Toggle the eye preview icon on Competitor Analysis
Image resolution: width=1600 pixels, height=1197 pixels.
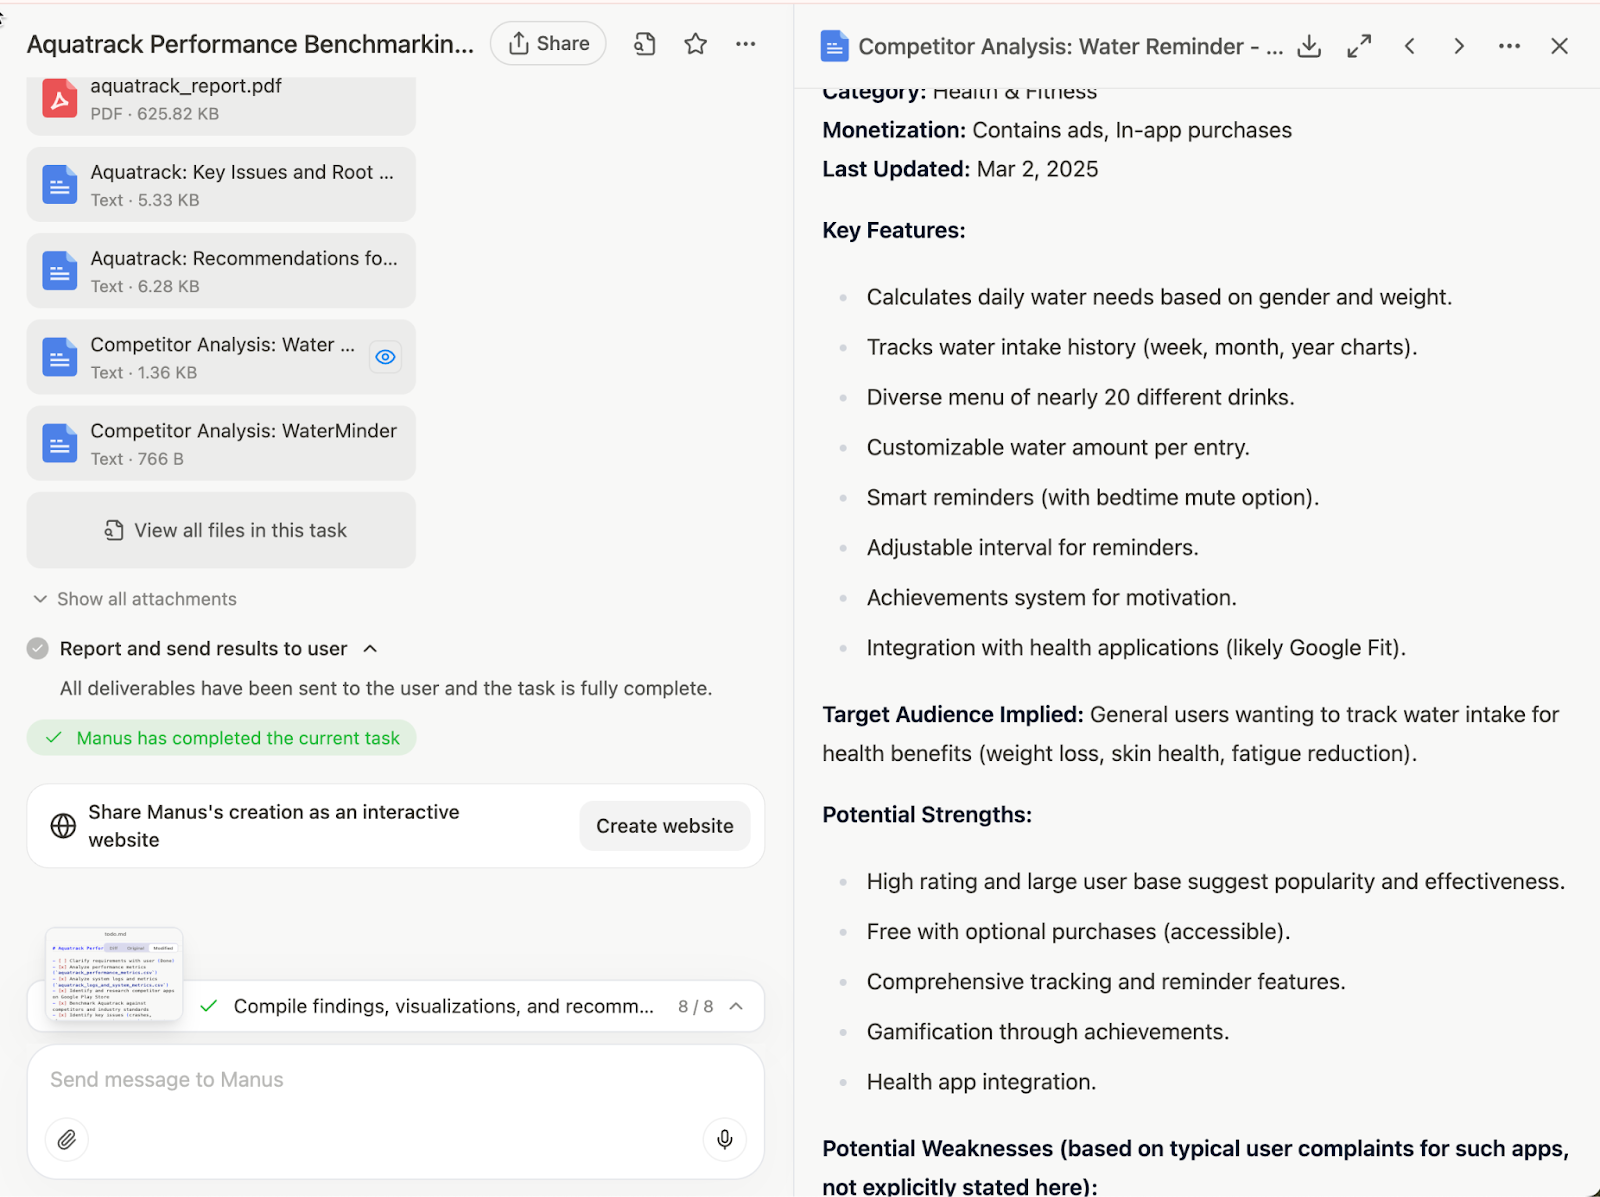pos(385,357)
